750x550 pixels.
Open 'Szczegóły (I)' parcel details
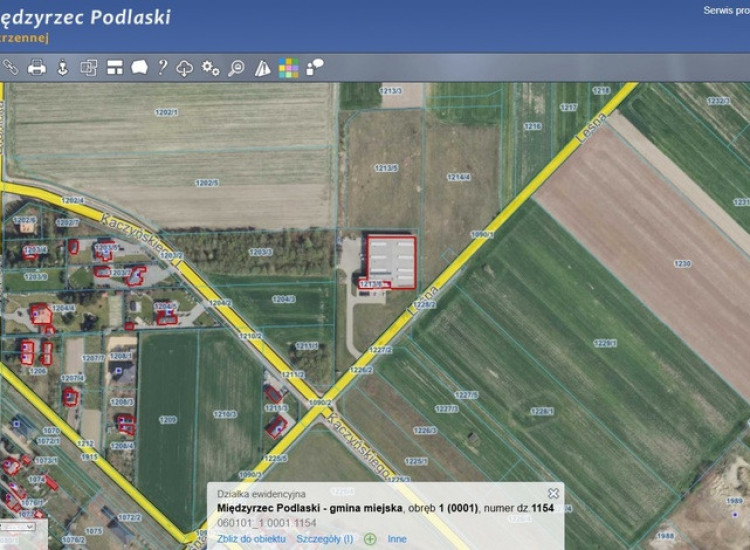(x=325, y=539)
